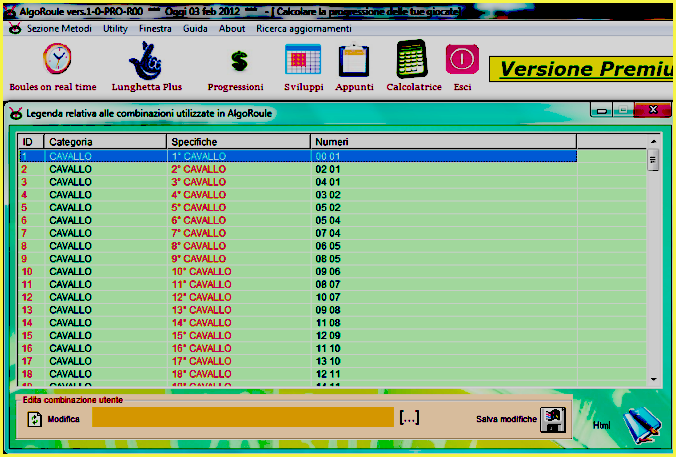Select the 18° CAVALLO row
Image resolution: width=676 pixels, height=457 pixels.
(x=298, y=374)
